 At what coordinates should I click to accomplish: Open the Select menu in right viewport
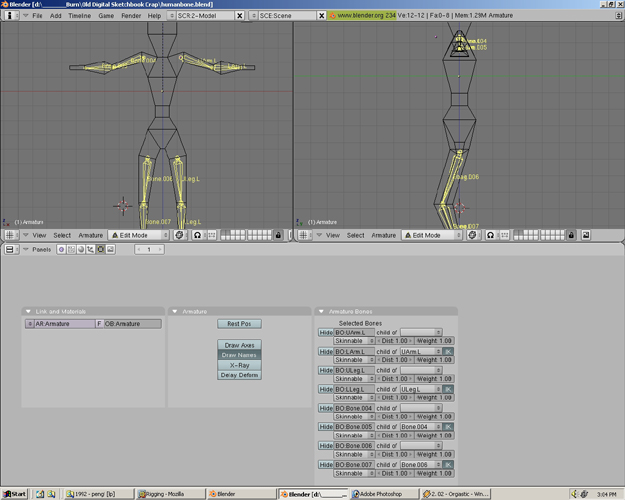[356, 235]
